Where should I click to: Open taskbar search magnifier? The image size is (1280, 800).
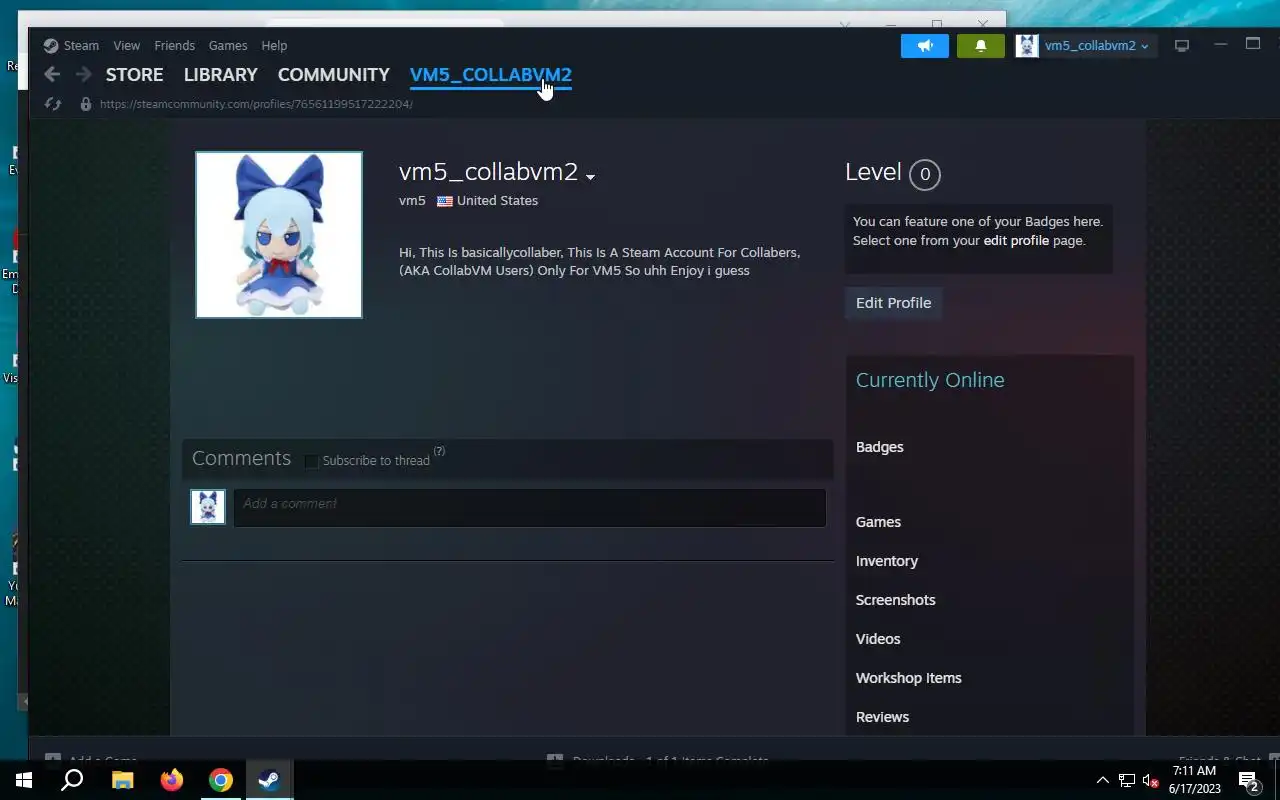pos(72,780)
